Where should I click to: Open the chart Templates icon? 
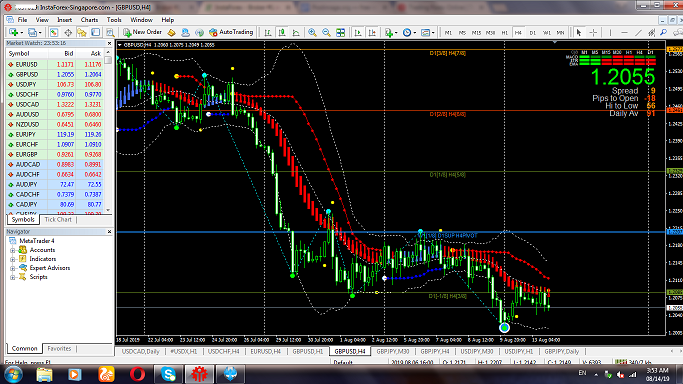pyautogui.click(x=425, y=32)
